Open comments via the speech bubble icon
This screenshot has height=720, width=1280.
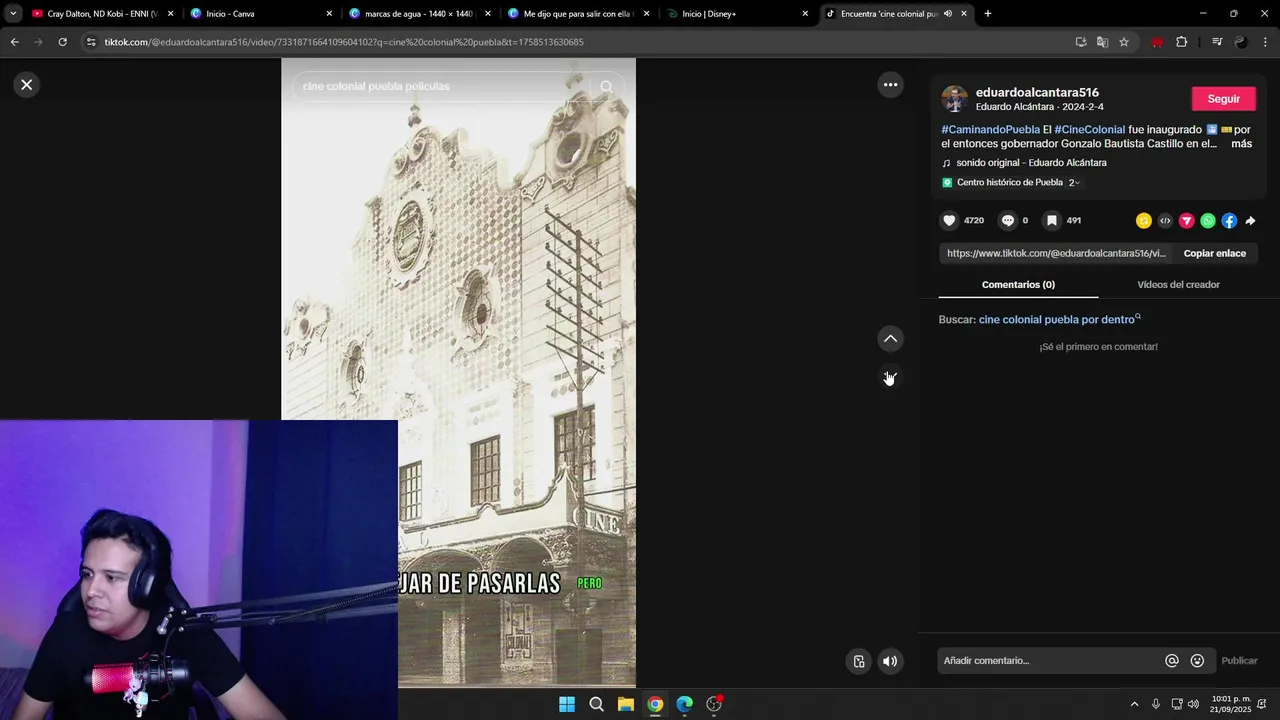pos(1008,221)
